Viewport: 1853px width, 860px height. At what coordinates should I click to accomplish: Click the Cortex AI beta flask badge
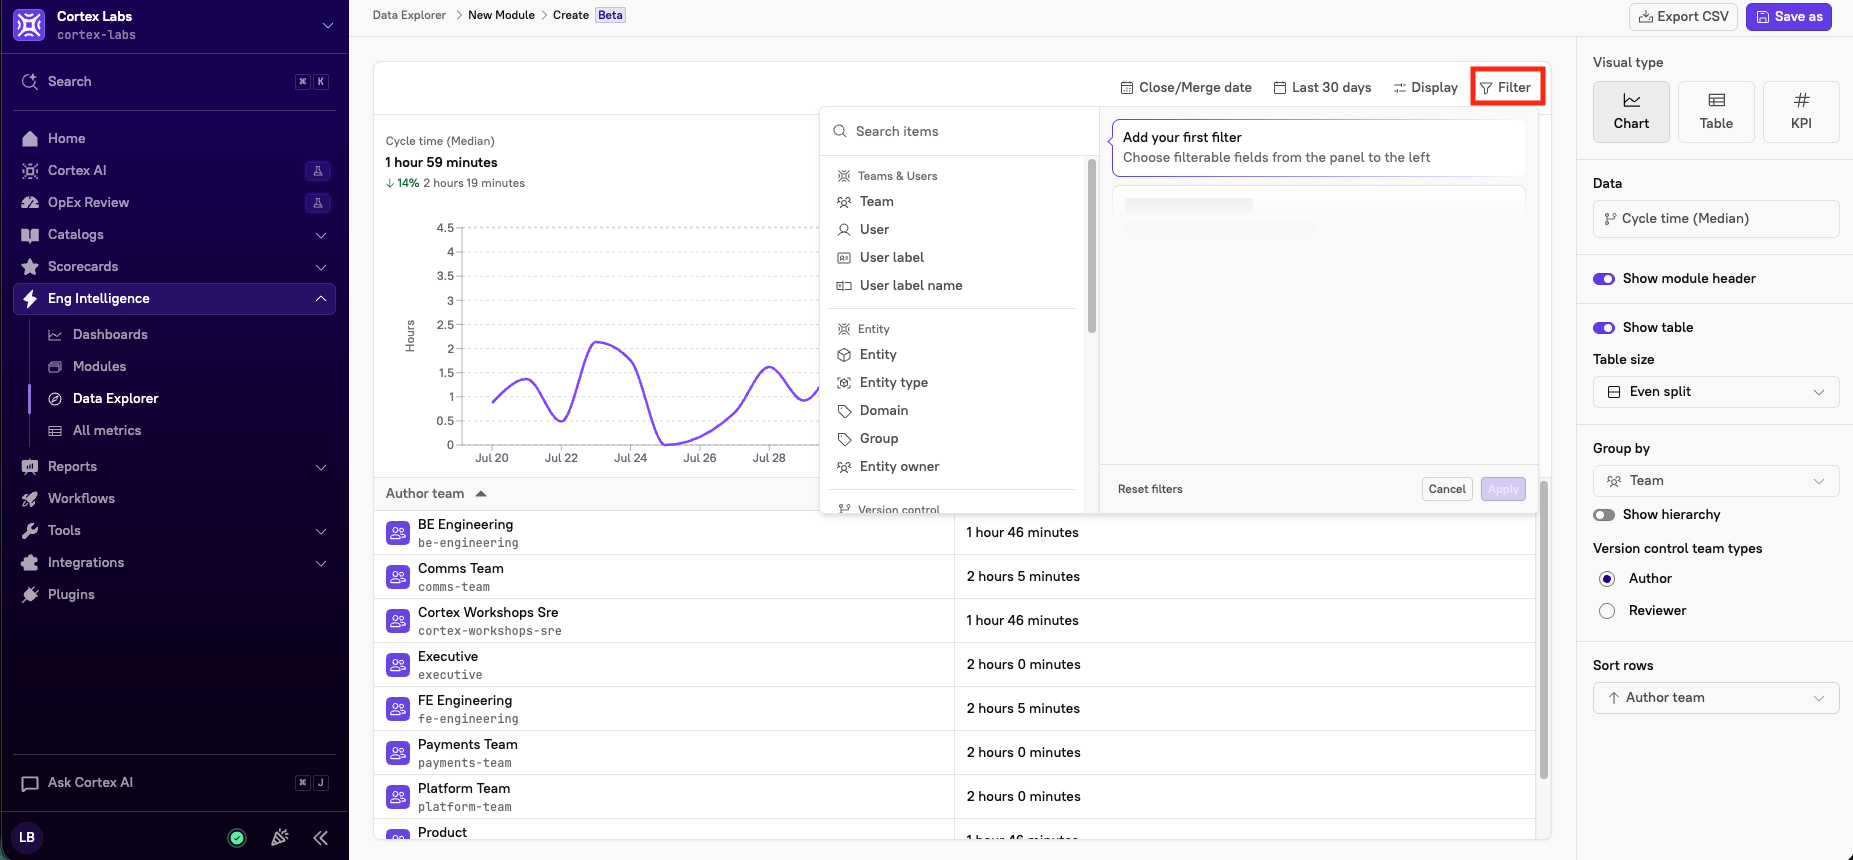(317, 171)
